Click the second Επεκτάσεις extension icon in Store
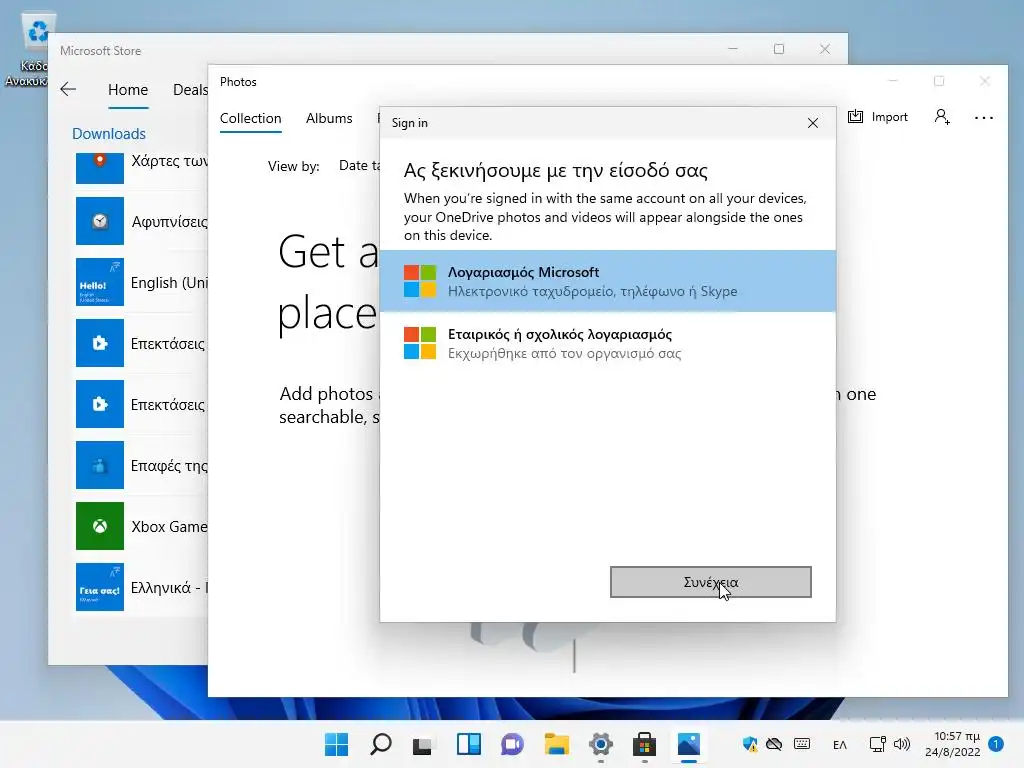Viewport: 1024px width, 768px height. 99,404
